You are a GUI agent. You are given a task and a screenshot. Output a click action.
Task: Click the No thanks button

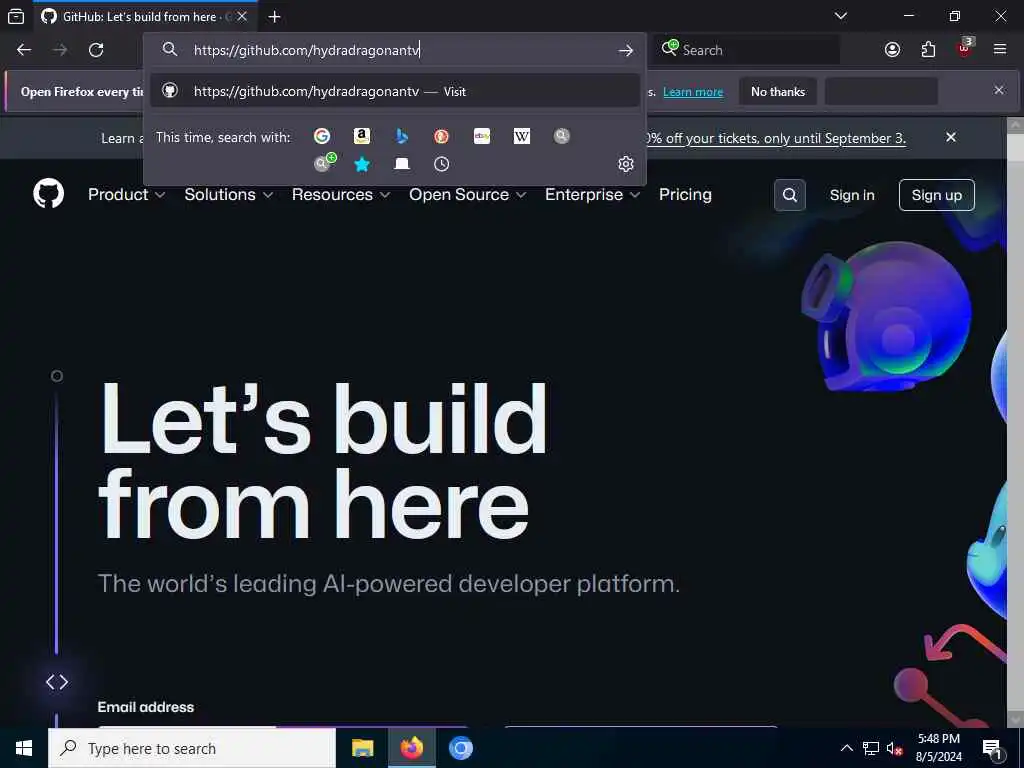click(778, 91)
